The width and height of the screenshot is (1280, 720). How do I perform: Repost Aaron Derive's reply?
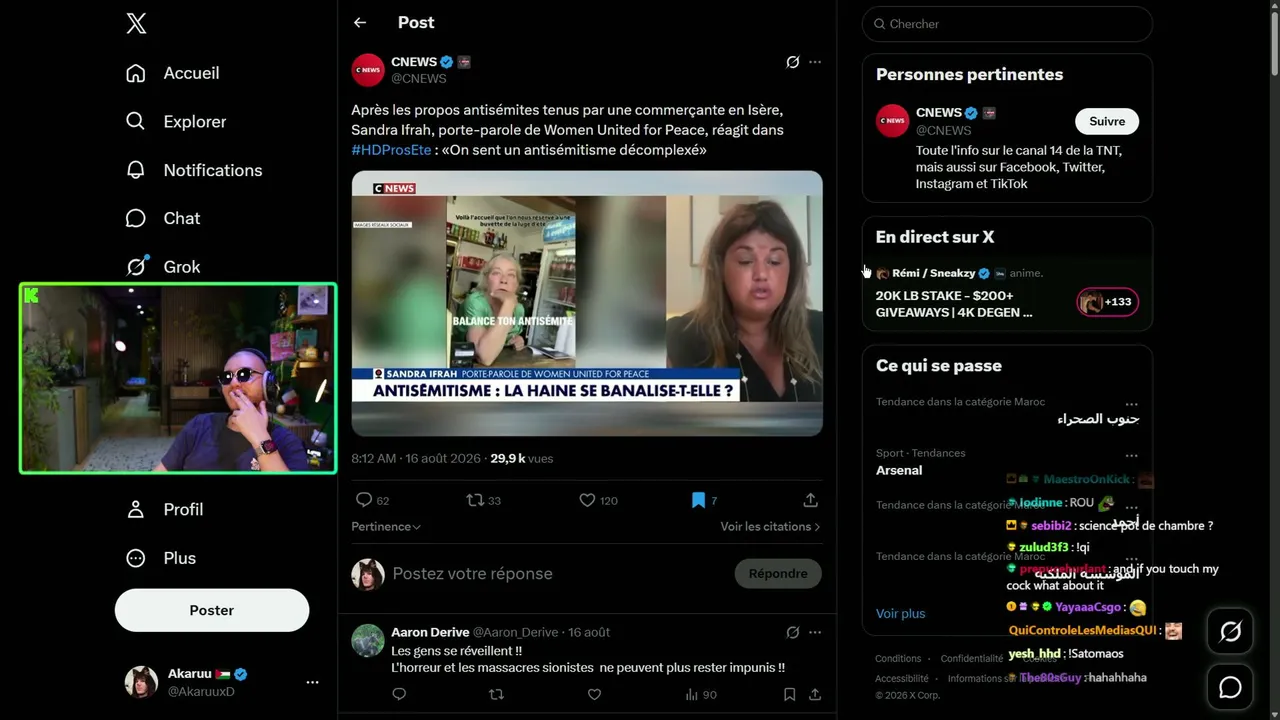click(x=496, y=694)
